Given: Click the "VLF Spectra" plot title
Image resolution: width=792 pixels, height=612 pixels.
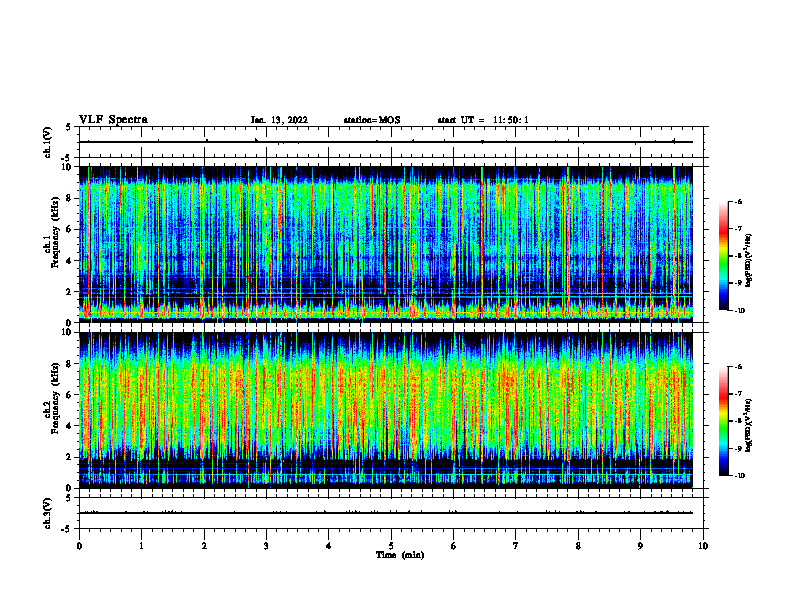Looking at the screenshot, I should tap(113, 120).
